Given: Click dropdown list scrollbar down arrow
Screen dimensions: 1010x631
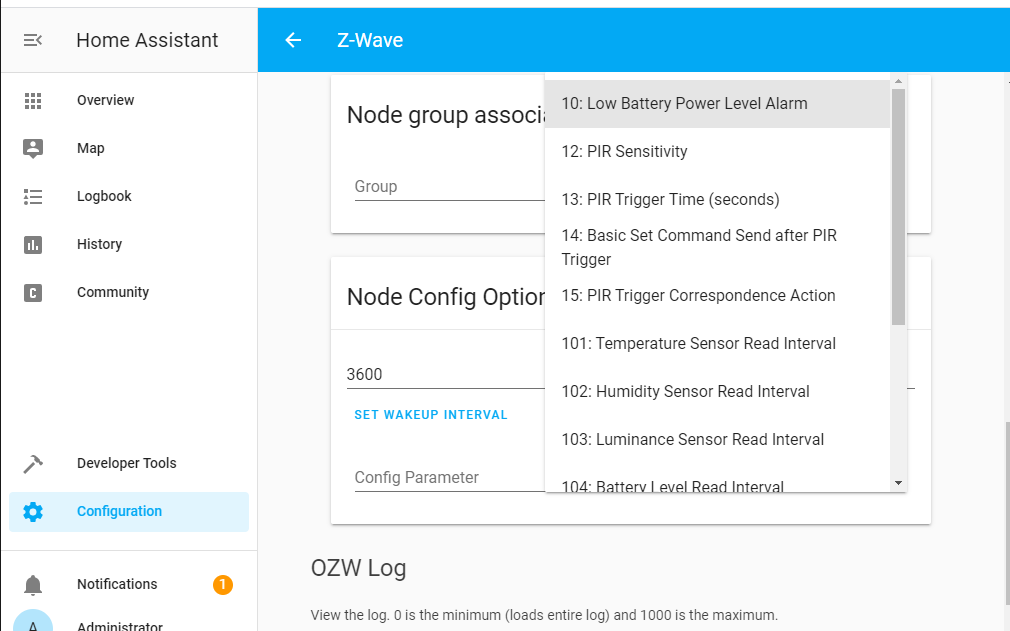Looking at the screenshot, I should [898, 483].
